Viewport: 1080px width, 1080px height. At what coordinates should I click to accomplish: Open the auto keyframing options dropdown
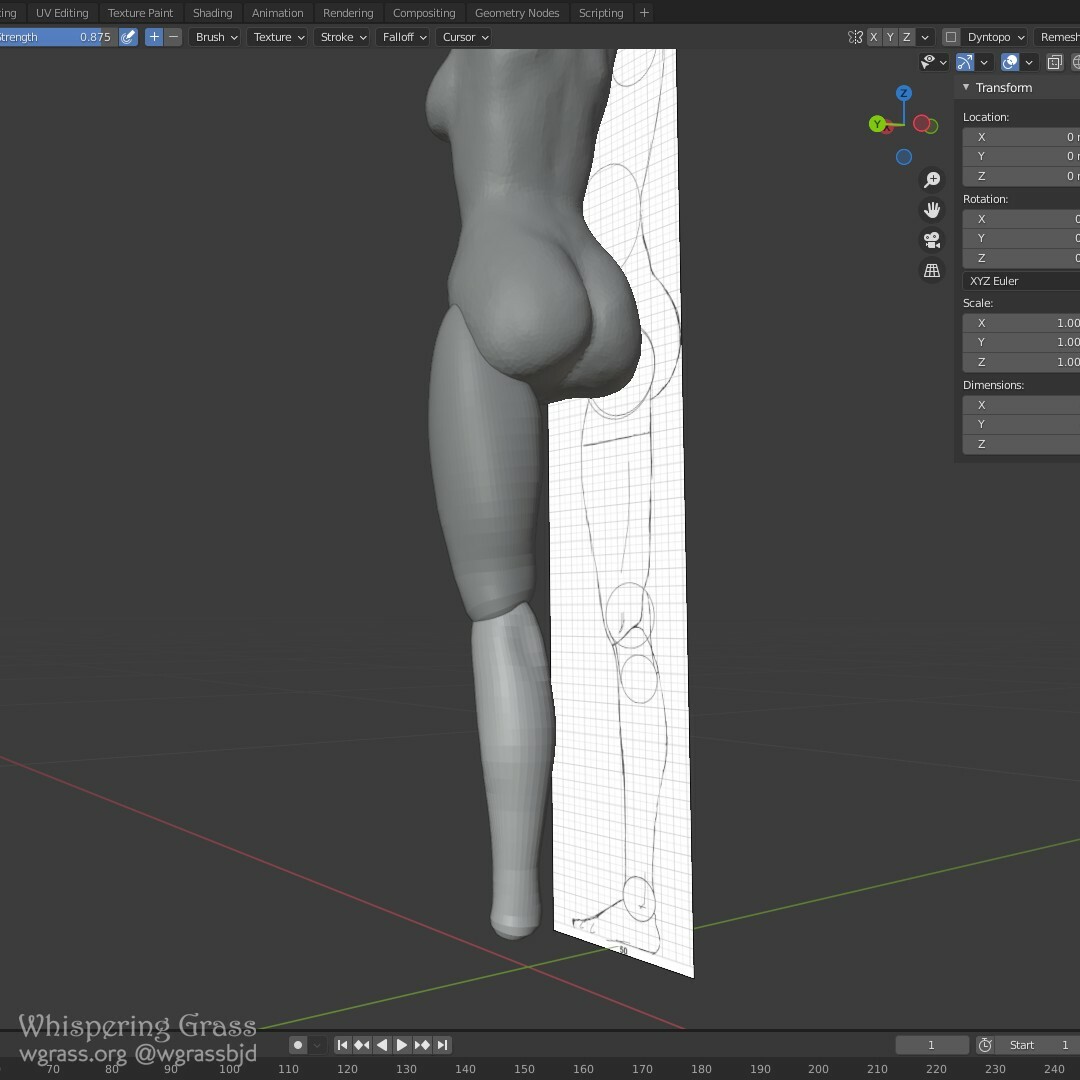click(x=317, y=1045)
